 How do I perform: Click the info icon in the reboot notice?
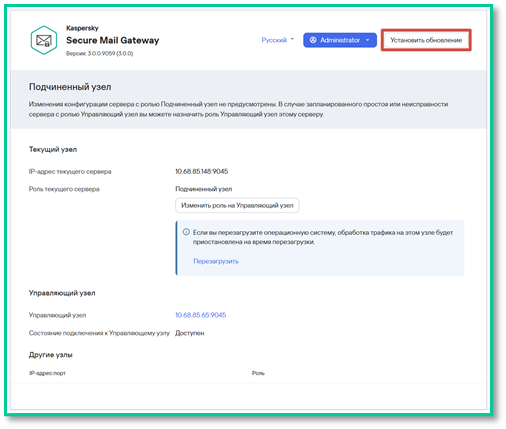tap(186, 232)
